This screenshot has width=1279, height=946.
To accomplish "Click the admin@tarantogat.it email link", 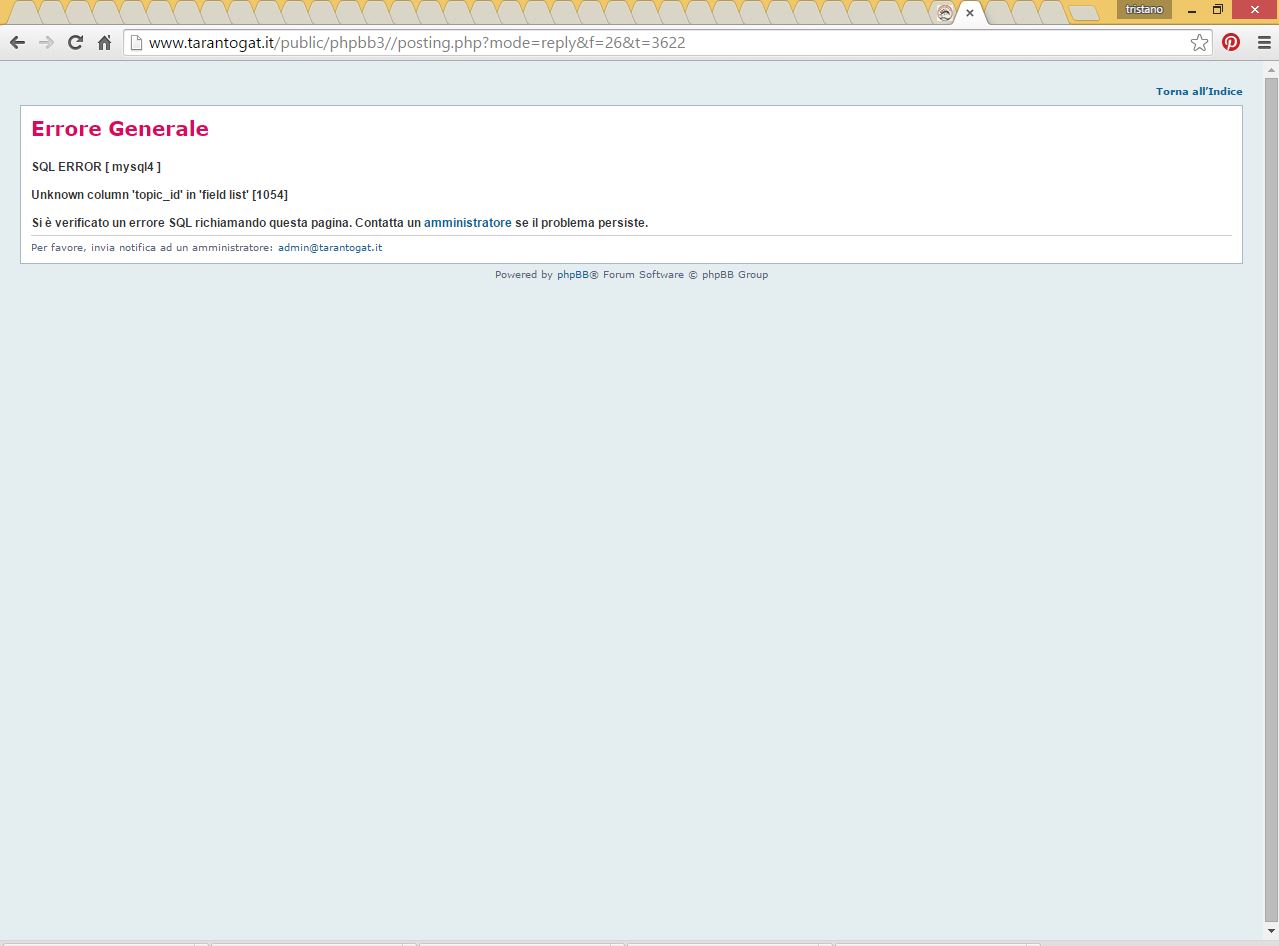I will point(330,247).
